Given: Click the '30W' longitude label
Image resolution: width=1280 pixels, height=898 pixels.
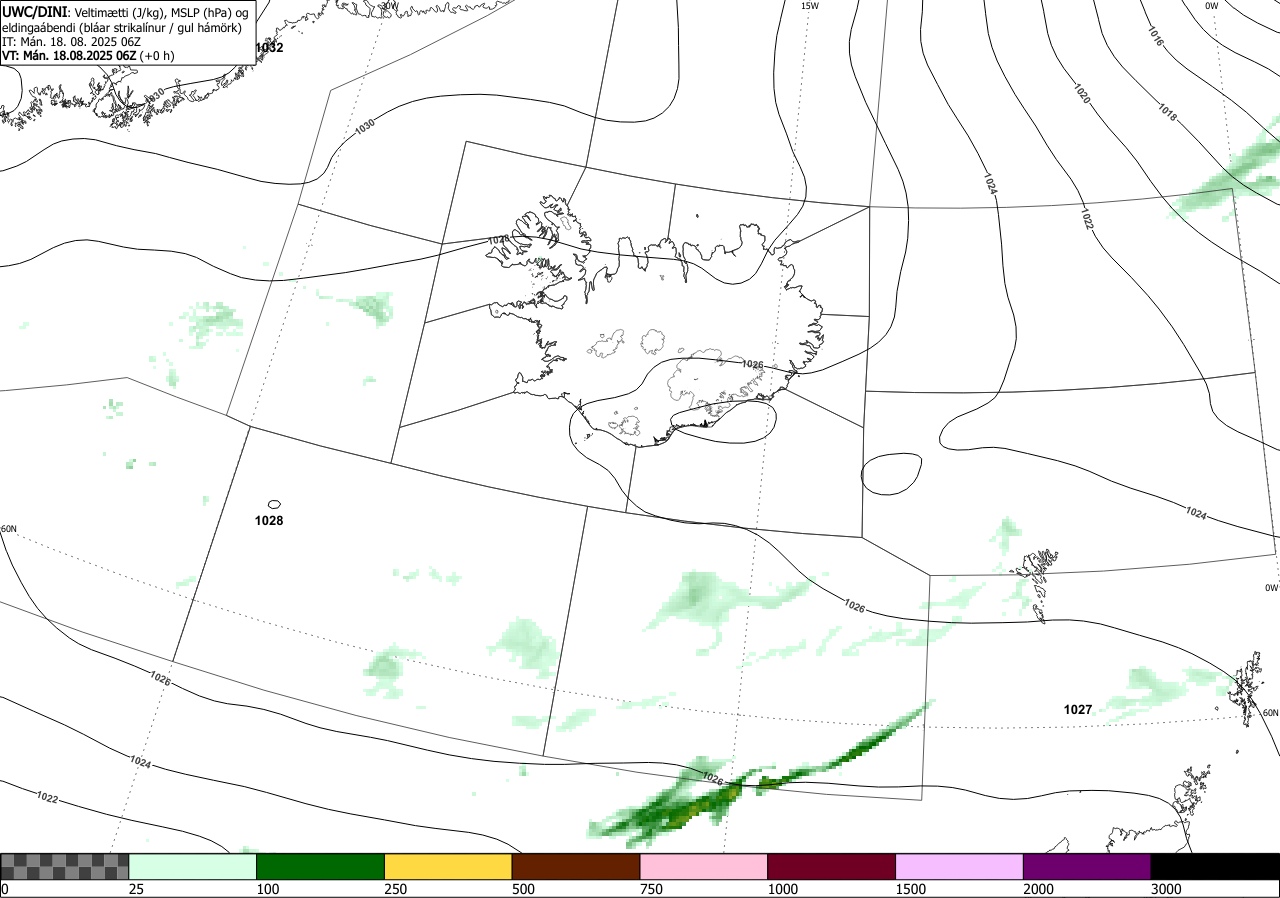Looking at the screenshot, I should (389, 6).
